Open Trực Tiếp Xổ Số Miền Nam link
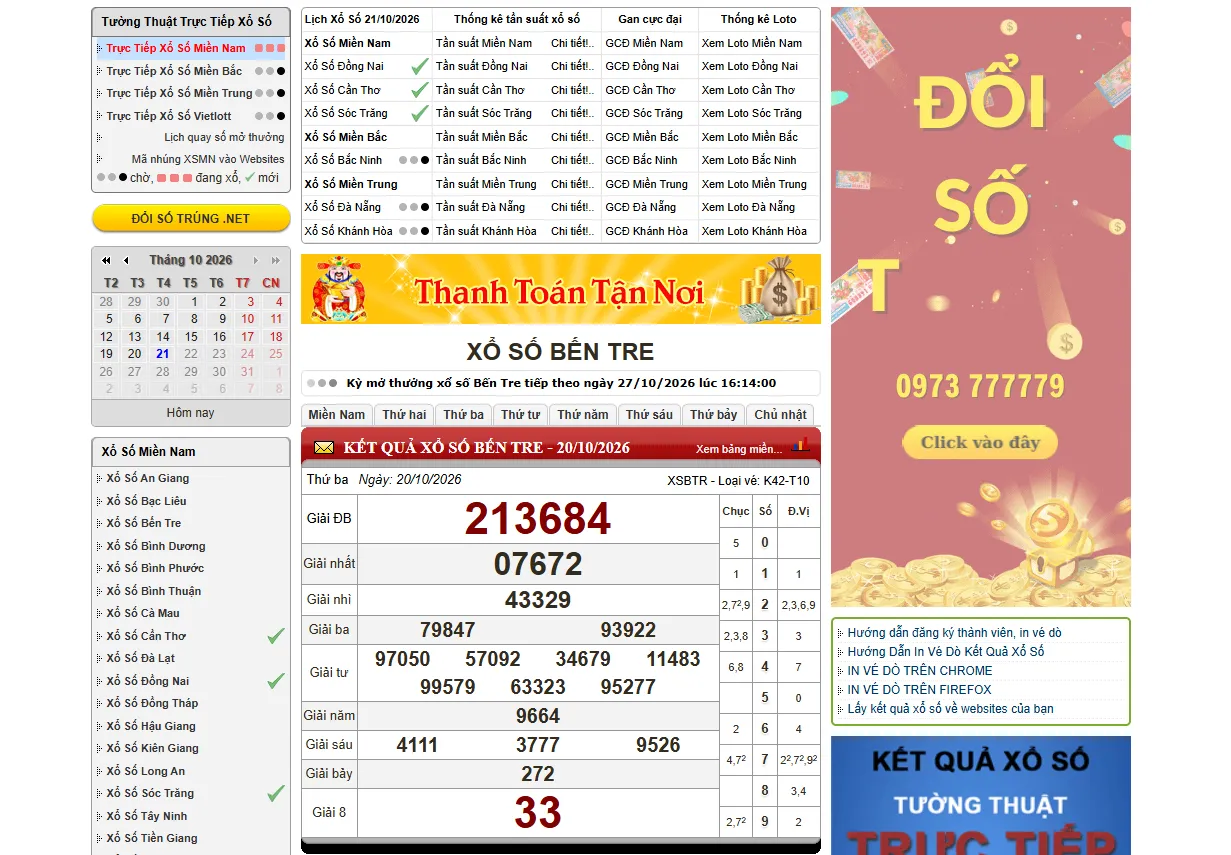This screenshot has width=1231, height=855. 176,48
